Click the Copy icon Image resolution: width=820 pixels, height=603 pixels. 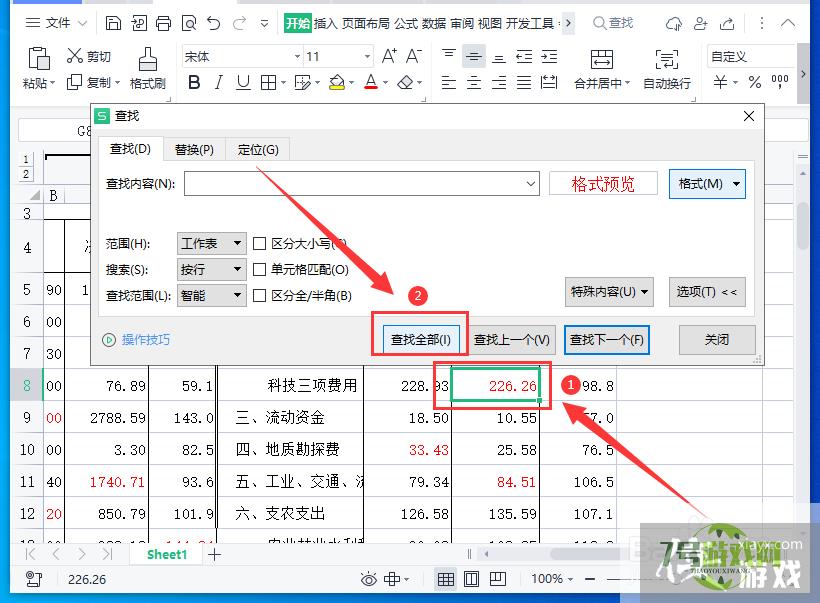point(74,82)
